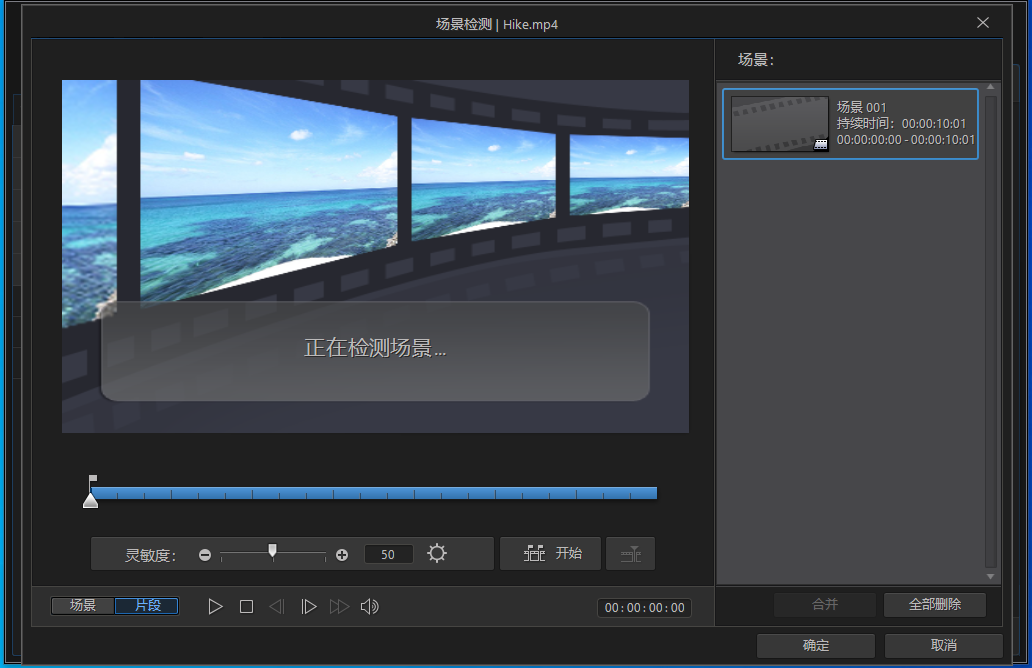Click the split scene icon button
Screen dimensions: 1032x668
coord(631,553)
